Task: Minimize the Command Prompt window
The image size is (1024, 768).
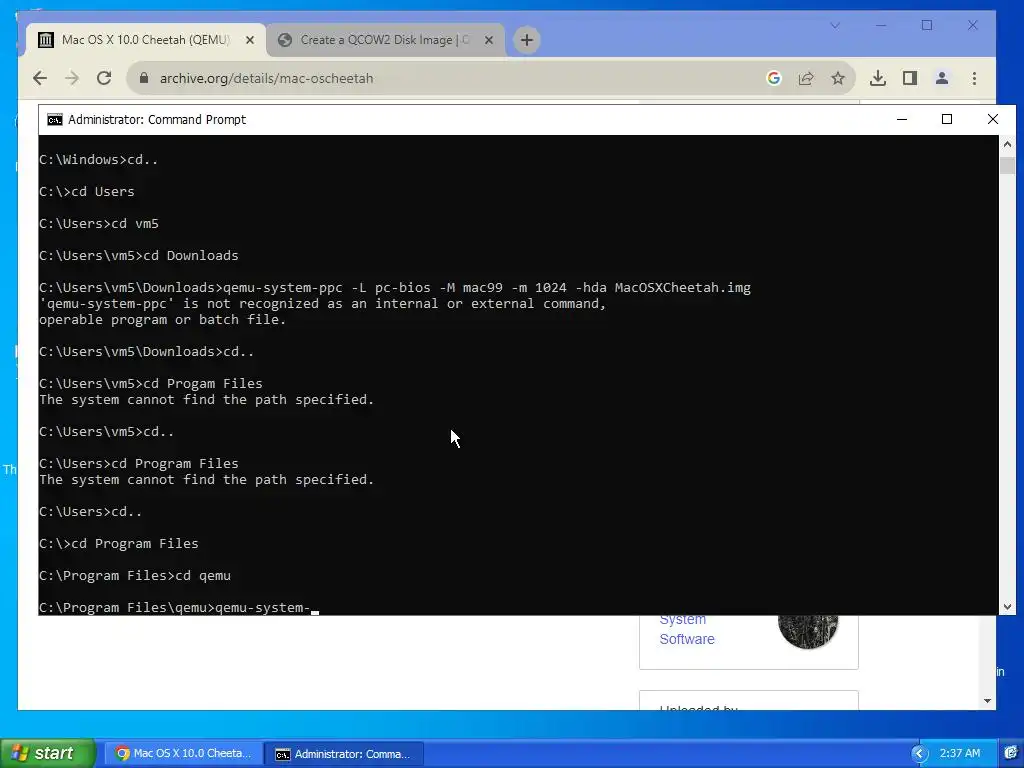Action: pos(902,119)
